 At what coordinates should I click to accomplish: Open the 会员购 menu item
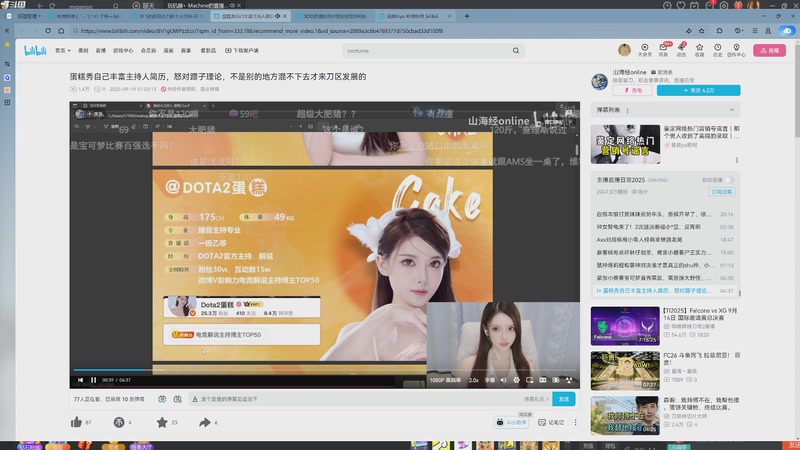[148, 51]
